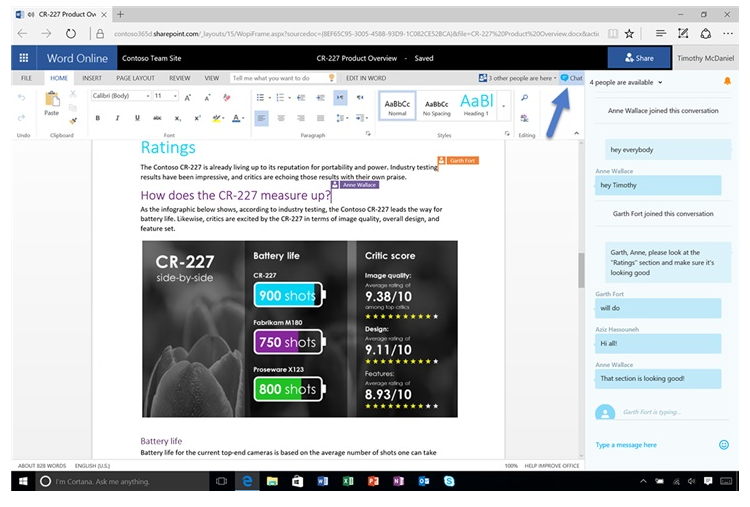Open font color dropdown arrow
The width and height of the screenshot is (750, 507).
click(243, 118)
